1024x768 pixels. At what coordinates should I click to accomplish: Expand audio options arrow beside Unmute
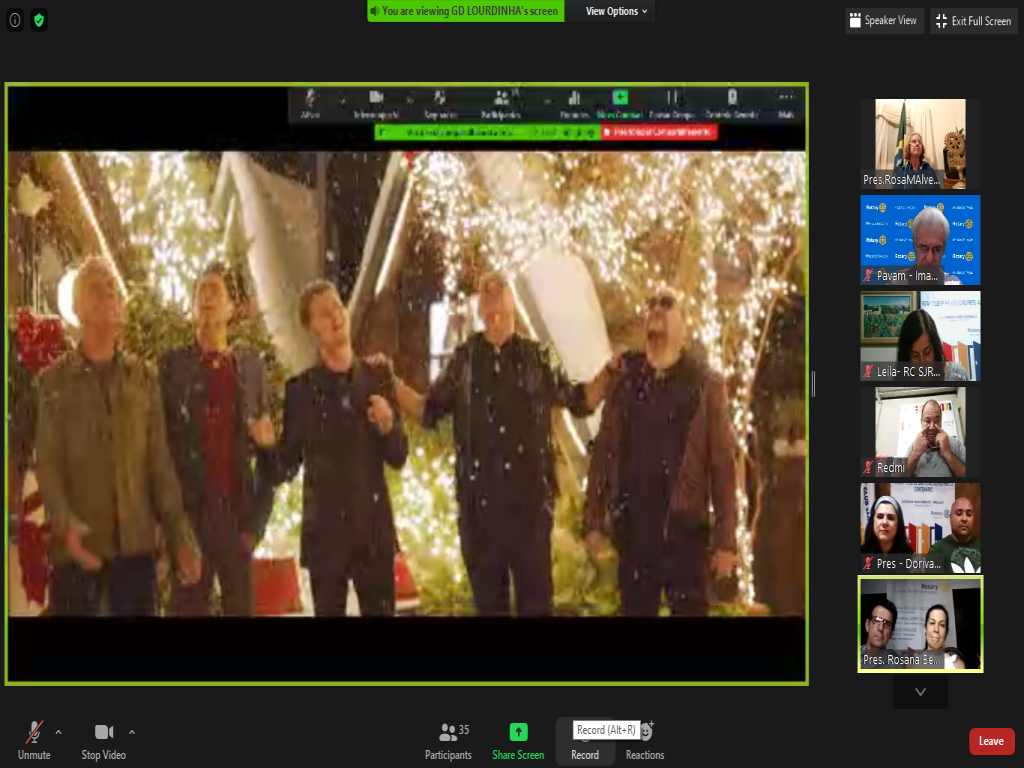(58, 732)
